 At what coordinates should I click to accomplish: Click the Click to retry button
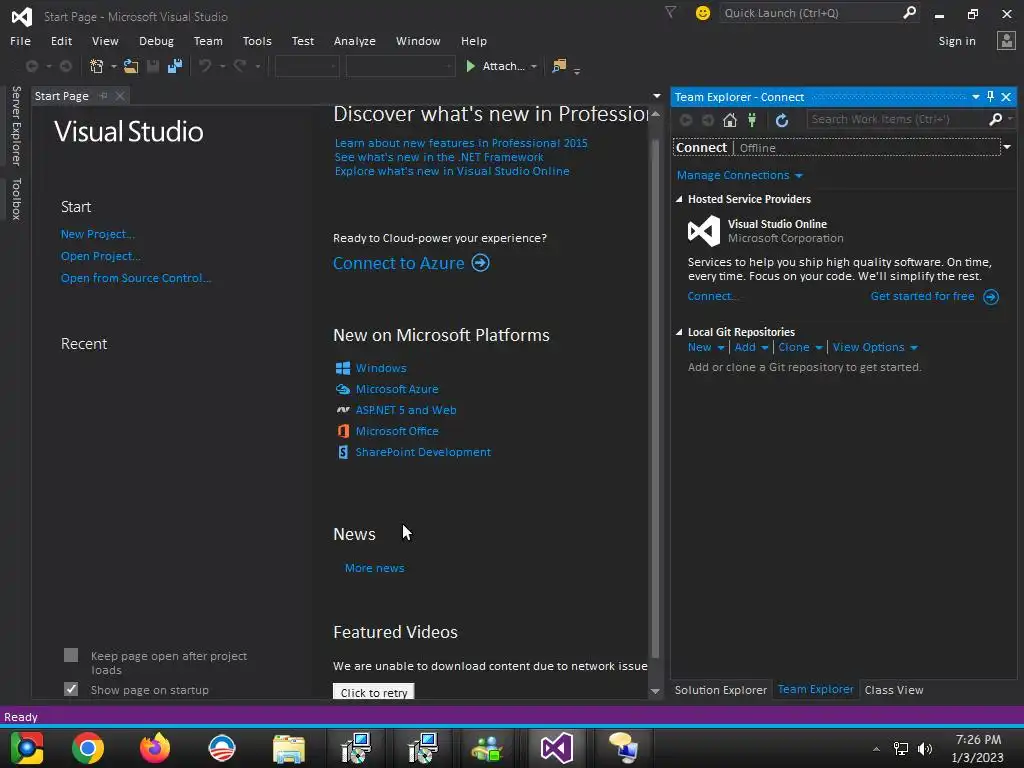374,692
